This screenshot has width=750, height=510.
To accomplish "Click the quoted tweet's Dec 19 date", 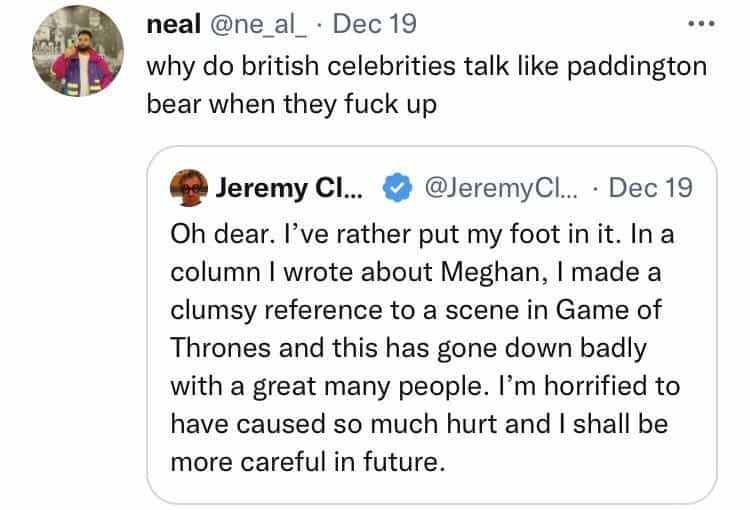I will pyautogui.click(x=650, y=188).
